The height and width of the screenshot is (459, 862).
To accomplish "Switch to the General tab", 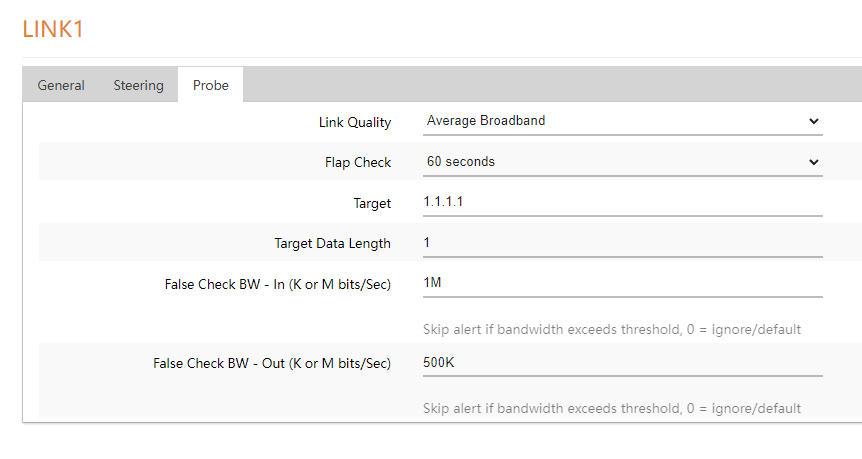I will [x=61, y=85].
